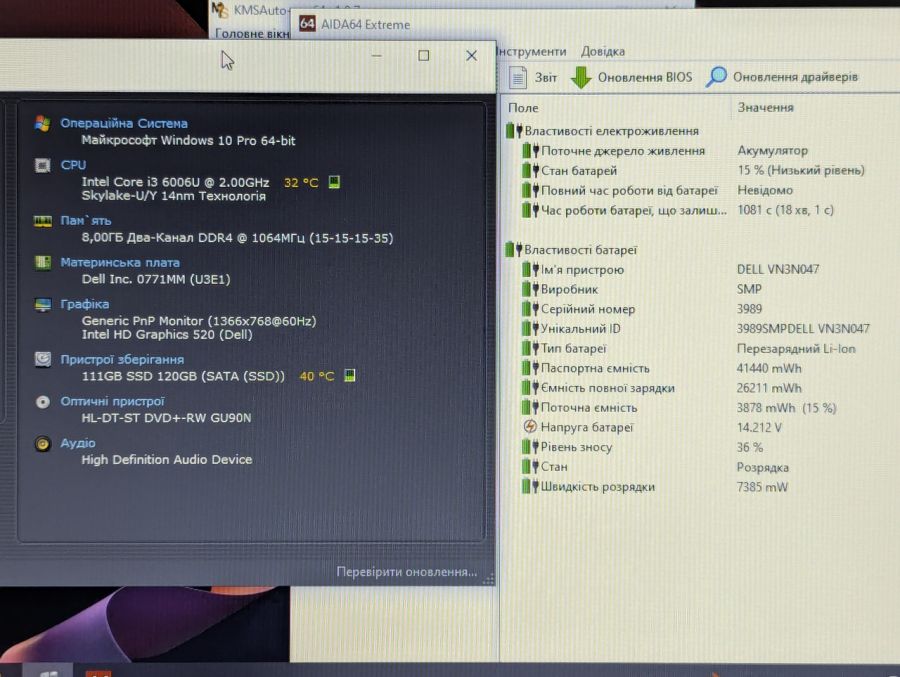Open the Аудіо section link
Viewport: 900px width, 677px height.
pyautogui.click(x=78, y=443)
